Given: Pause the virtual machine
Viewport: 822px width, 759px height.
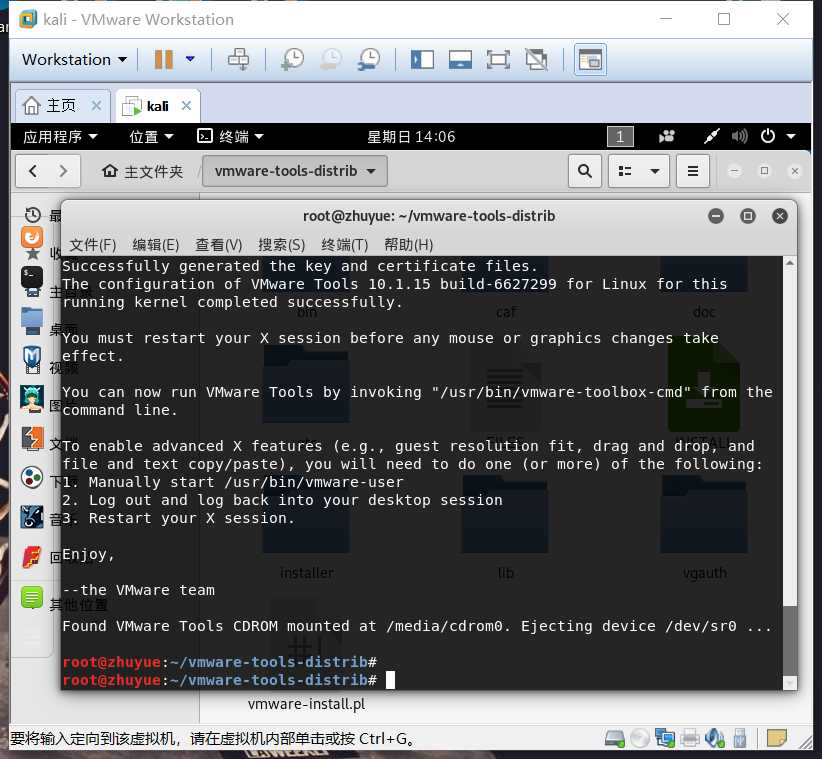Looking at the screenshot, I should [x=164, y=60].
